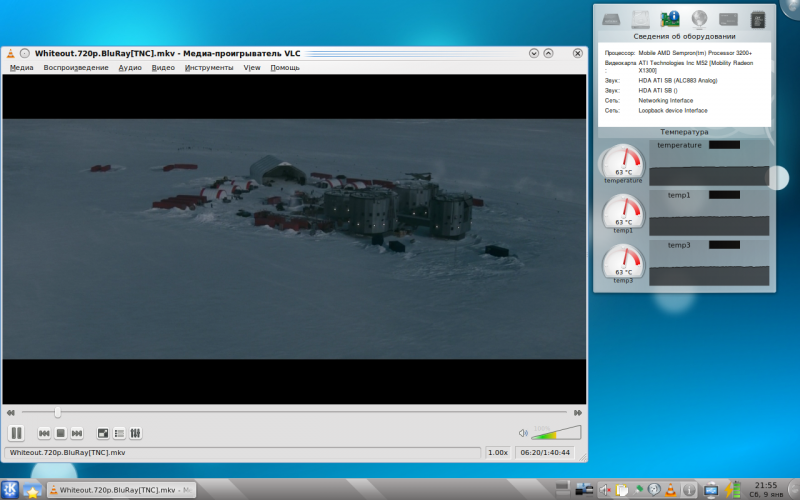Screen dimensions: 800x500
Task: Click the 1.00x playback speed field
Action: (498, 453)
